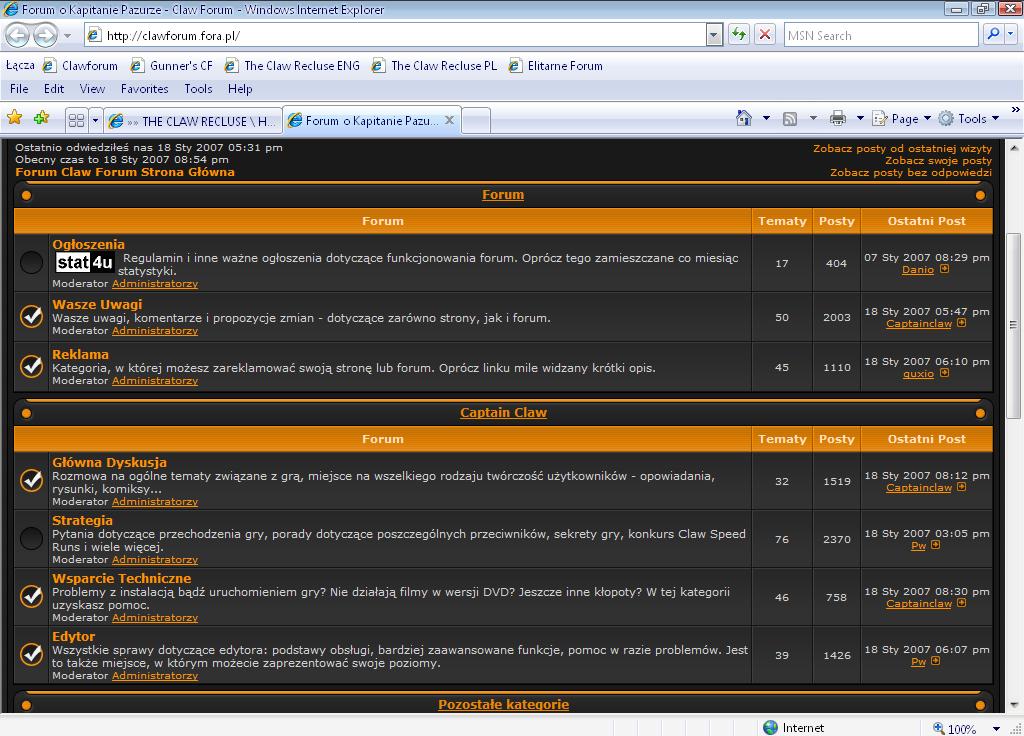The image size is (1024, 736).
Task: Click the Back navigation arrow
Action: [x=18, y=35]
